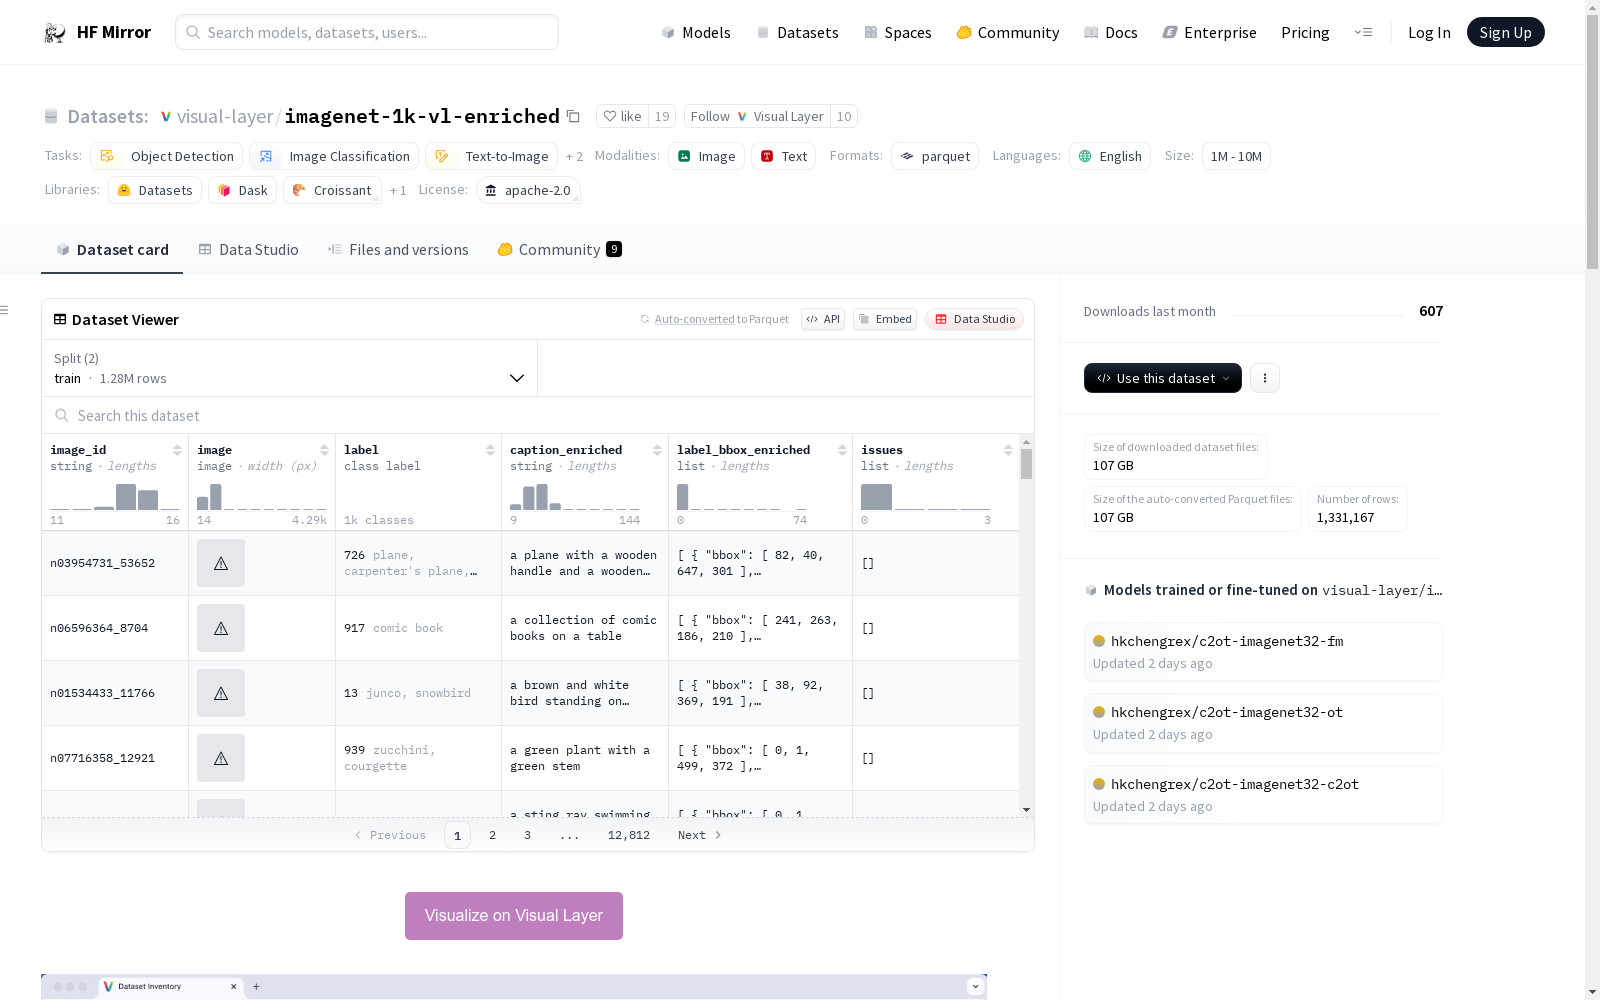Open Enterprise in the top navigation
This screenshot has height=1000, width=1600.
click(1209, 33)
